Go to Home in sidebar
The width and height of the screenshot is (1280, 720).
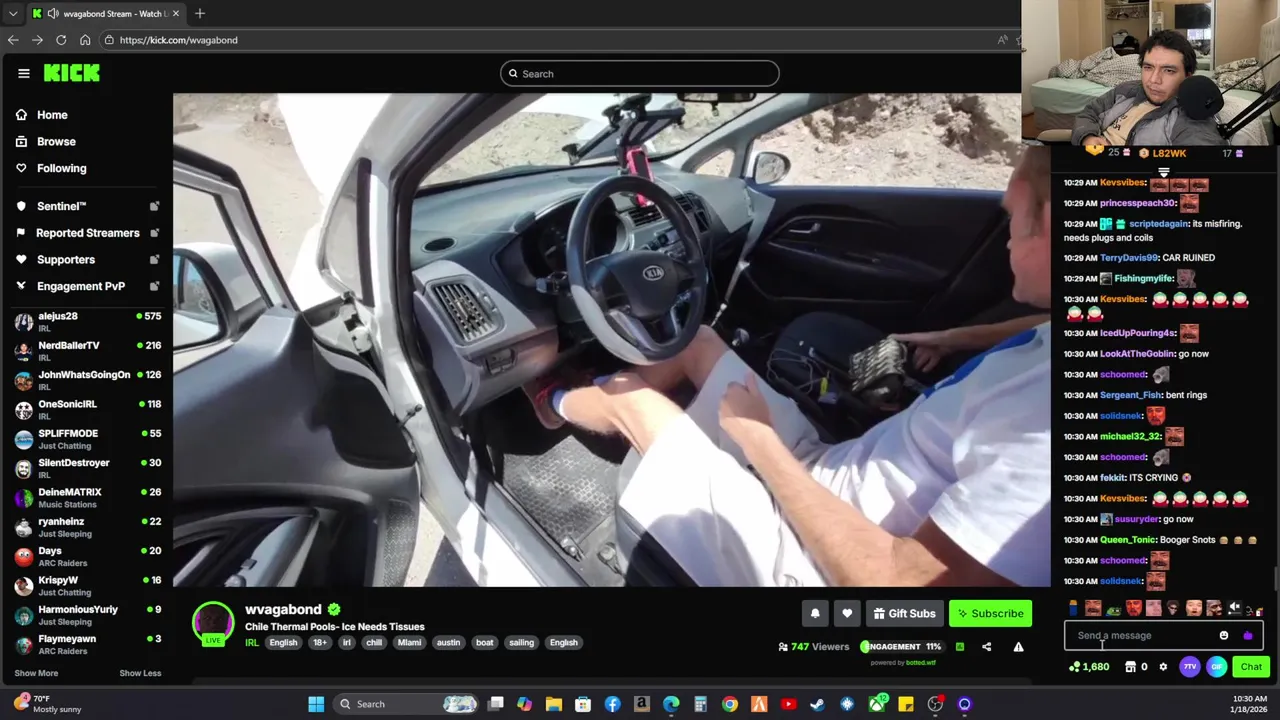[52, 115]
